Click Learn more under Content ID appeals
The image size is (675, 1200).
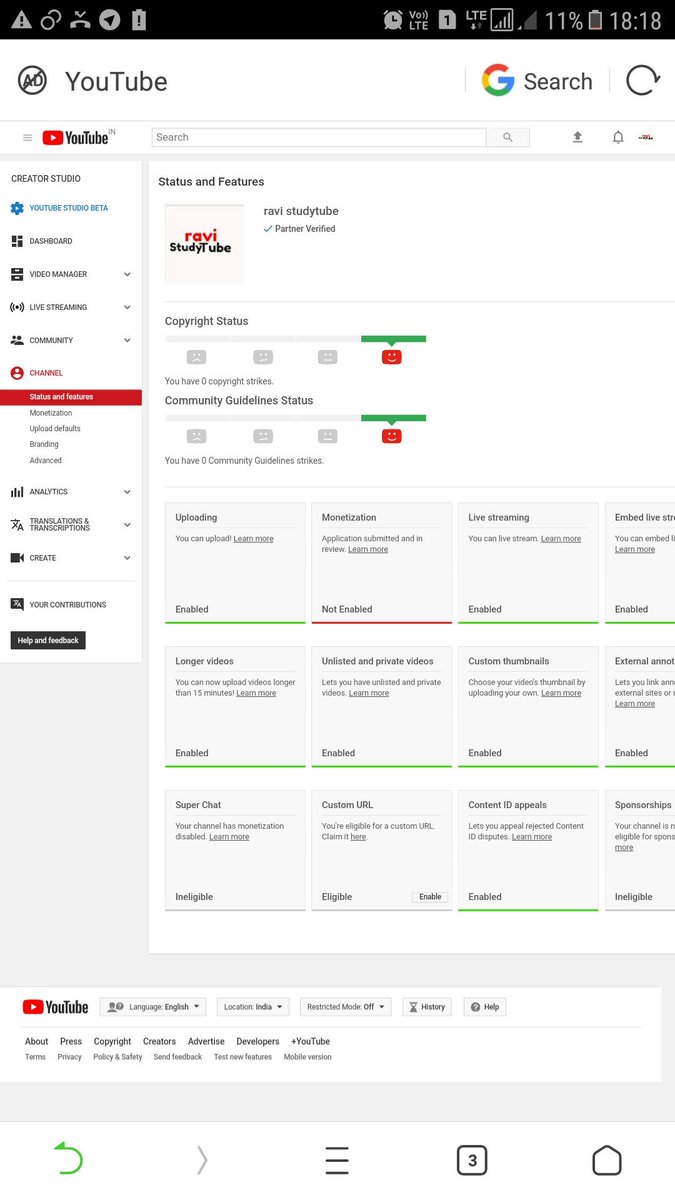pos(532,837)
